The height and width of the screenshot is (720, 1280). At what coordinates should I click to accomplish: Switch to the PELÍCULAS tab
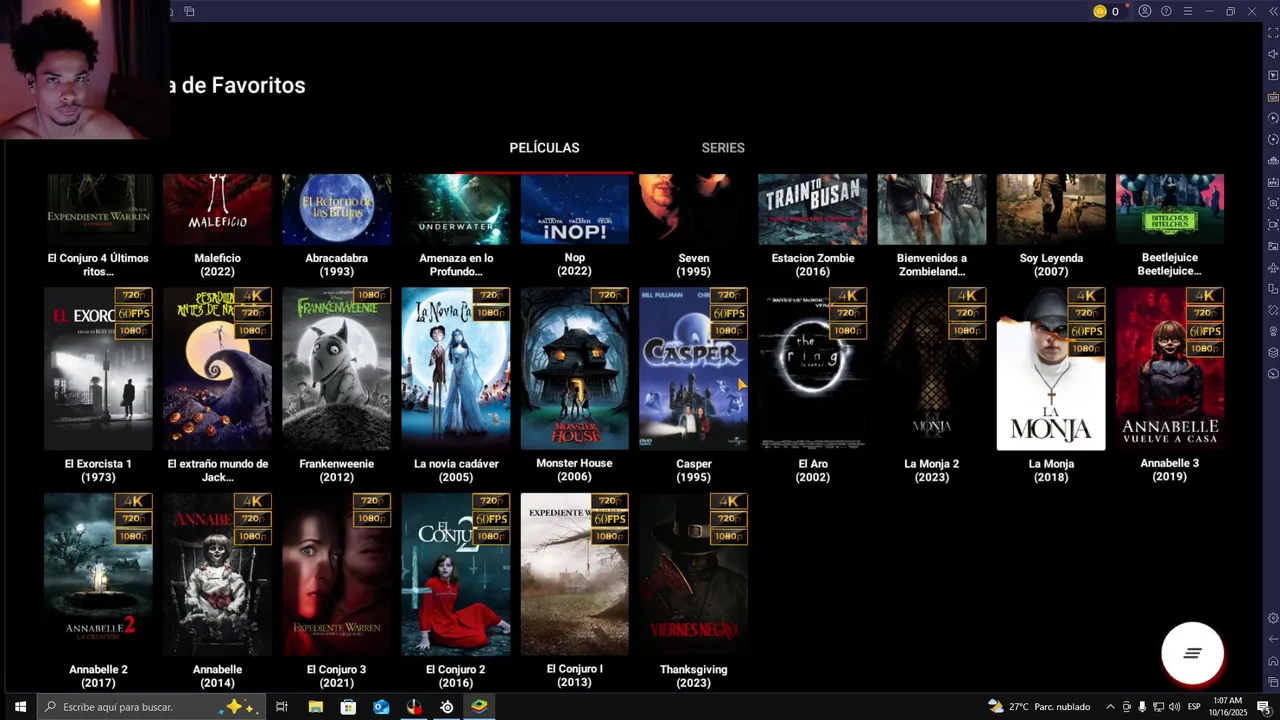pos(544,148)
